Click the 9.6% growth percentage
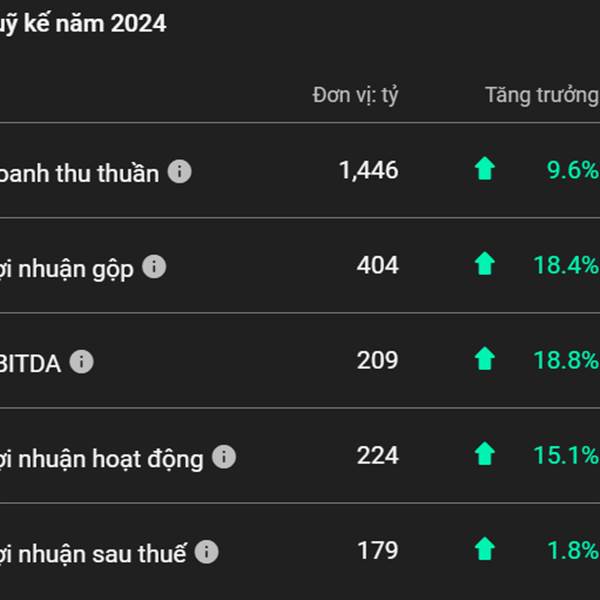600x600 pixels. point(573,170)
